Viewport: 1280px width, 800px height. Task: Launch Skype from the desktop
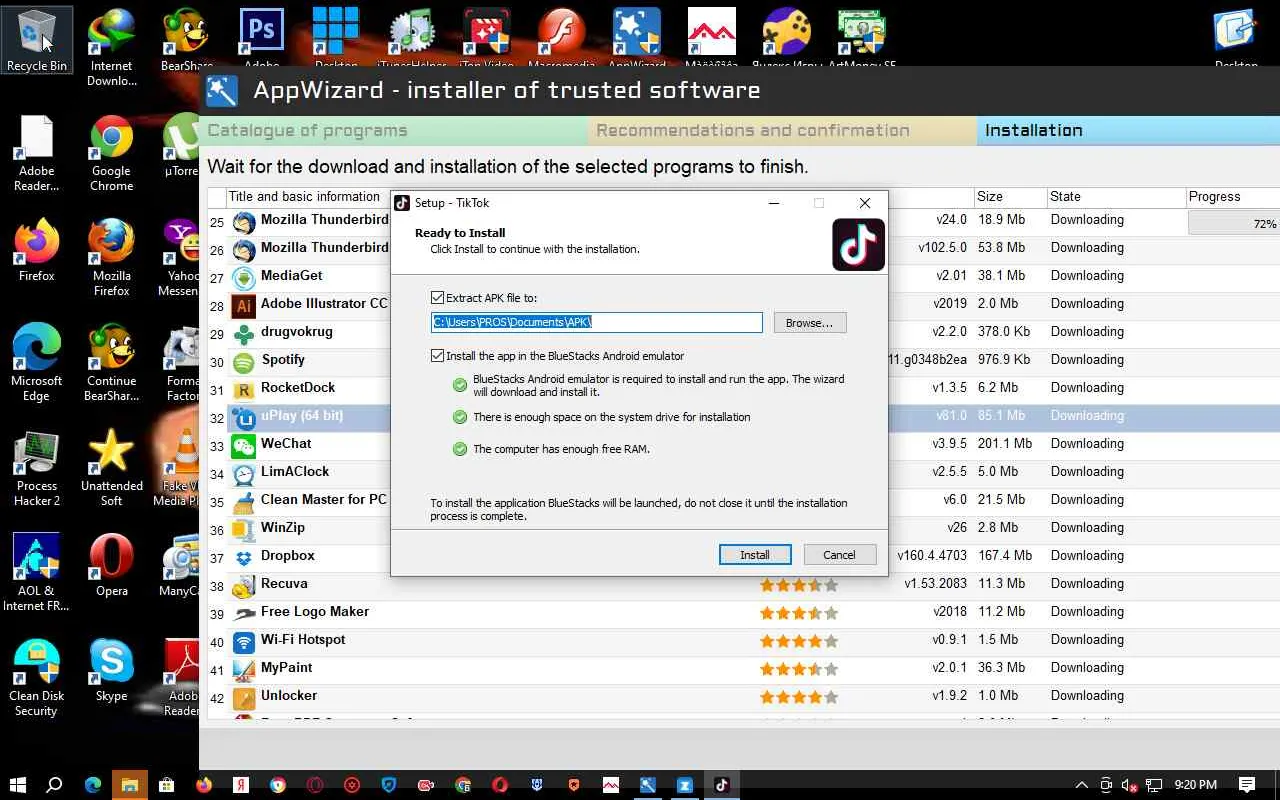111,670
